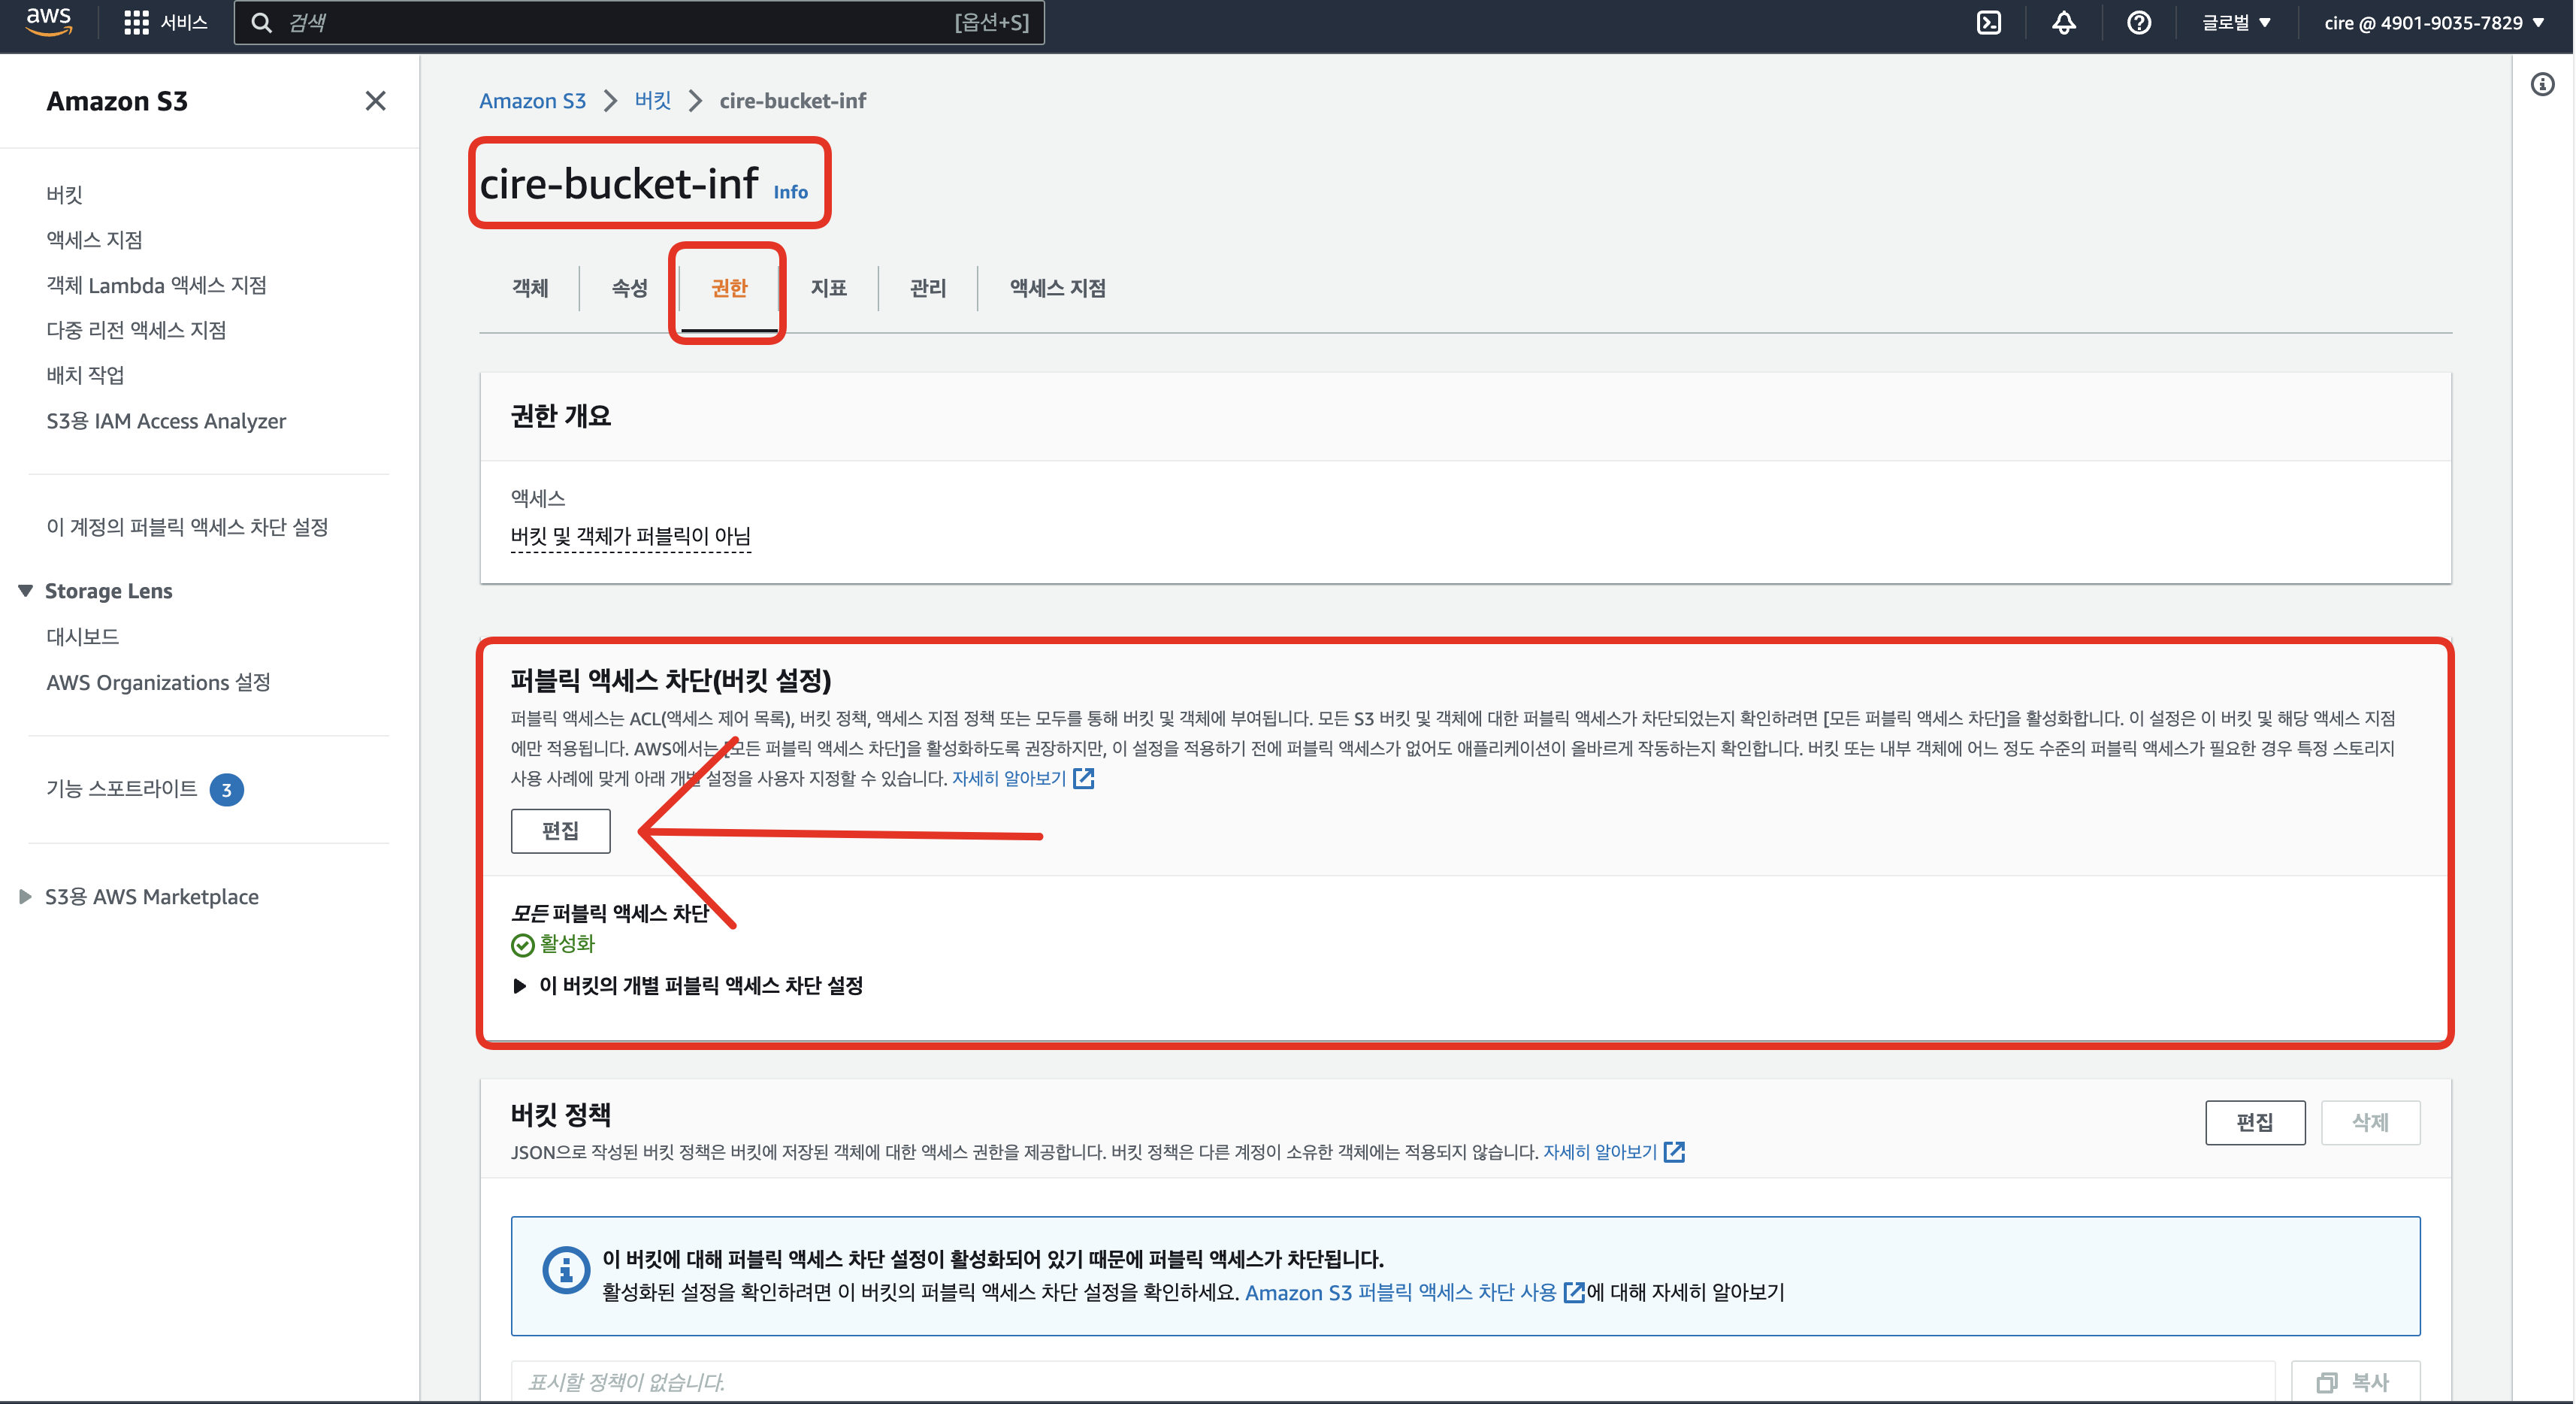Open 자세히 알아보기 link in public access section
The height and width of the screenshot is (1404, 2576).
pos(1009,778)
